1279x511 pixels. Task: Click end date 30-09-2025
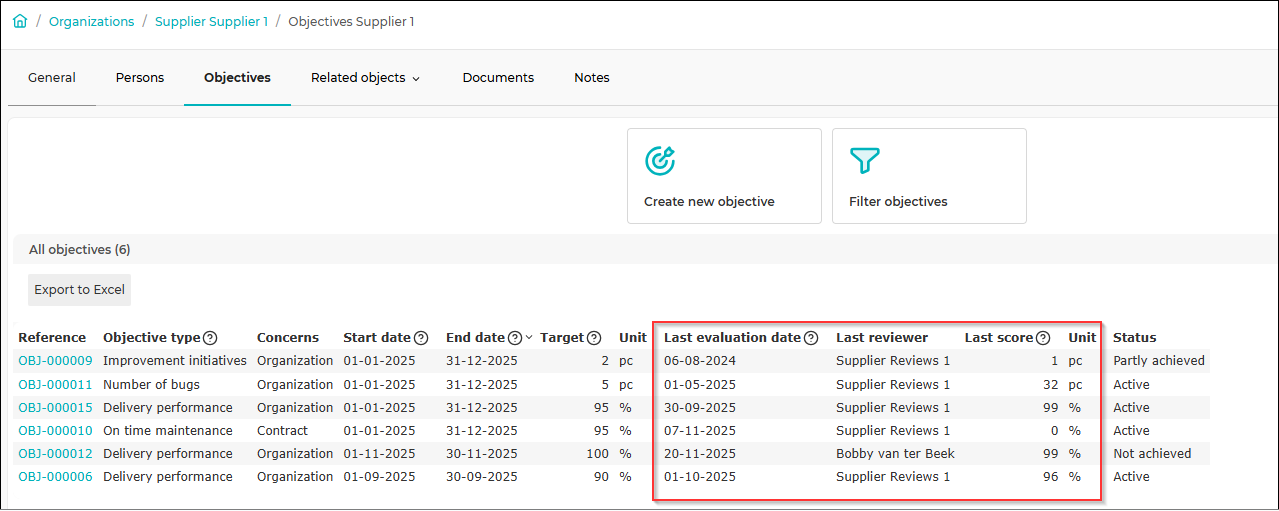point(482,477)
